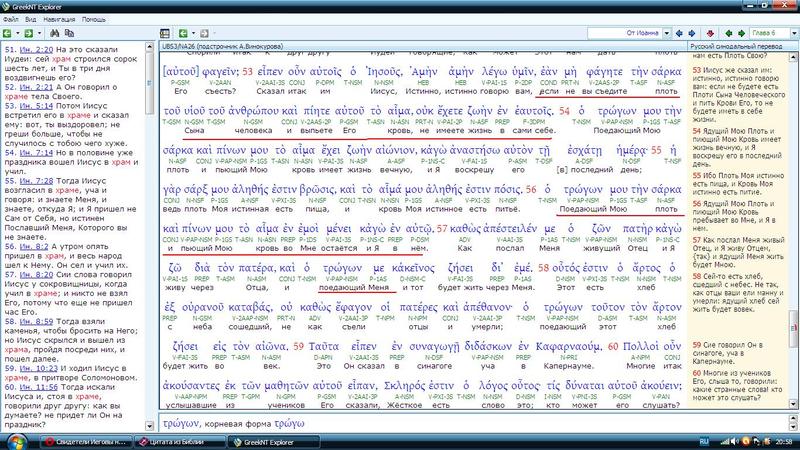
Task: Open the Файл menu
Action: point(12,19)
